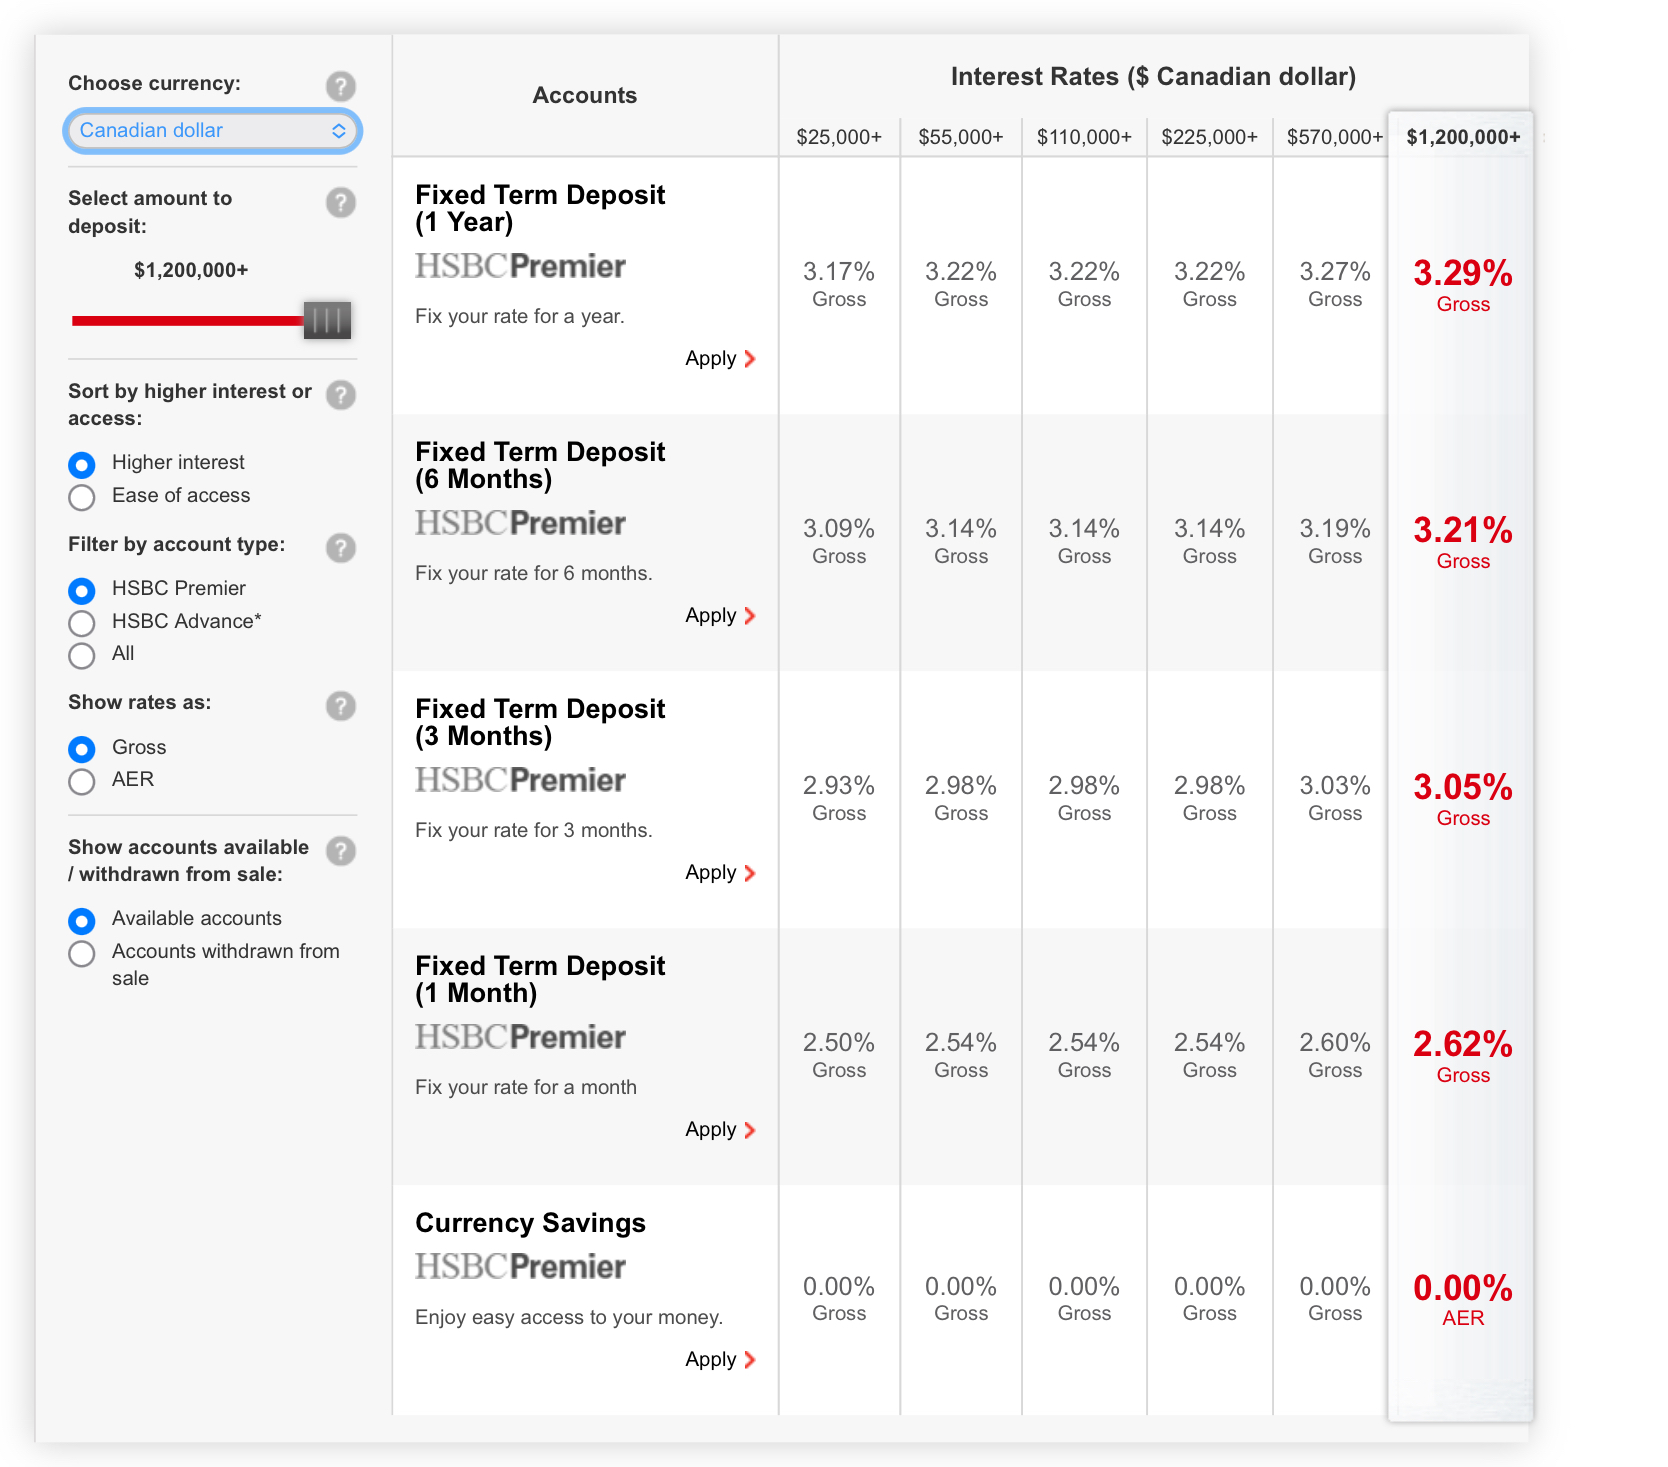
Task: Click the deposit amount slider handle
Action: pos(327,320)
